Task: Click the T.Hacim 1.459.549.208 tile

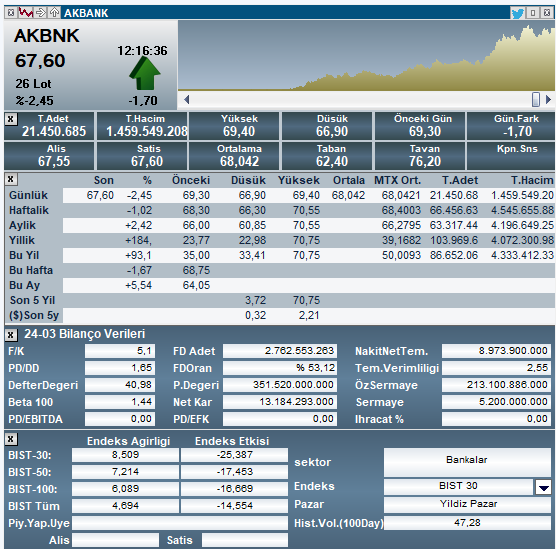Action: (x=142, y=126)
